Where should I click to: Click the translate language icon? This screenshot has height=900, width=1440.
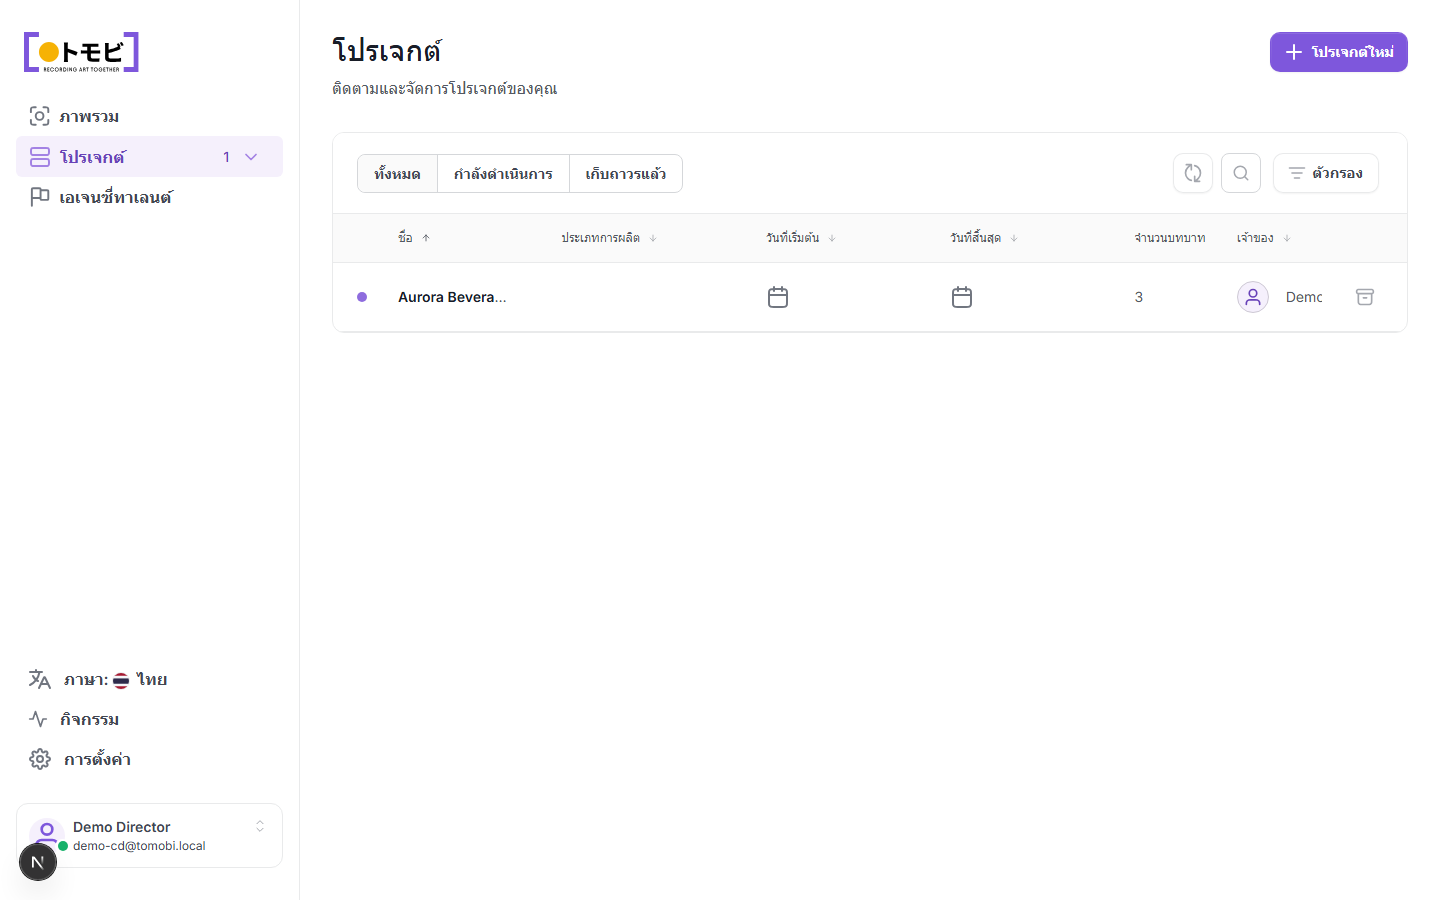click(x=39, y=680)
